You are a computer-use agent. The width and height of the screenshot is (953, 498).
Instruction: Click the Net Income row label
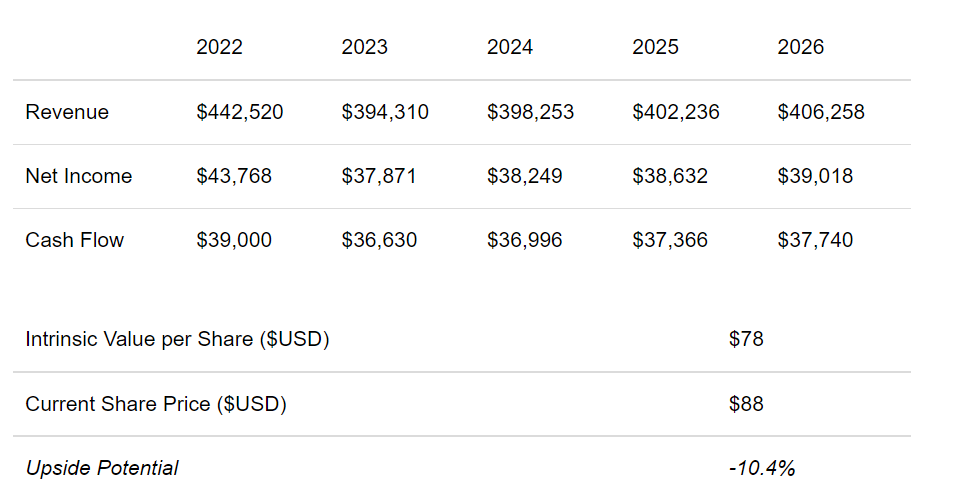click(x=79, y=176)
